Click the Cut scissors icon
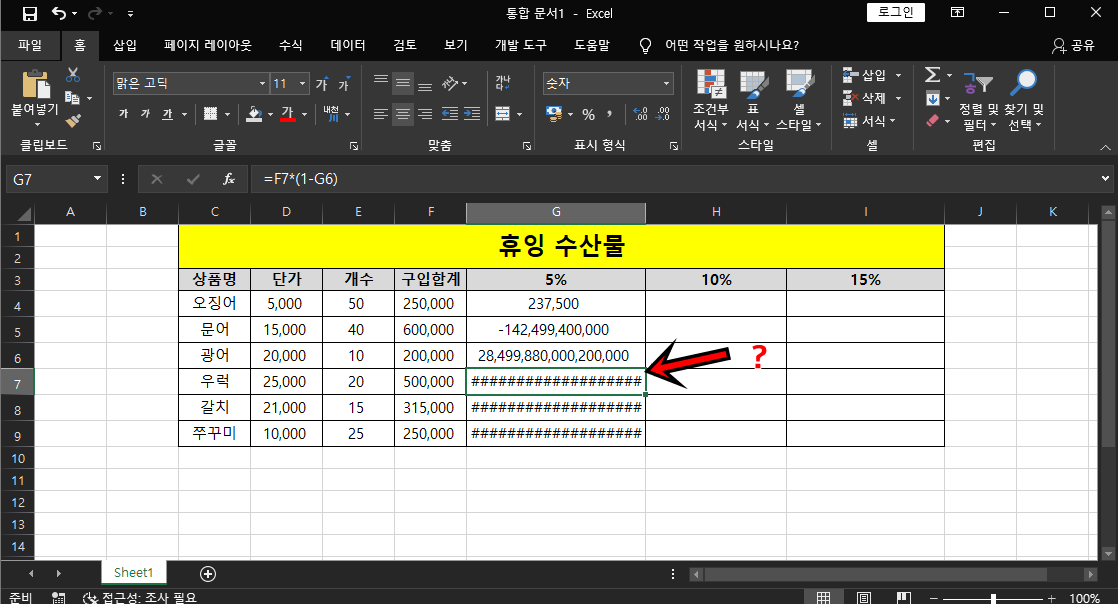The image size is (1118, 604). coord(73,75)
